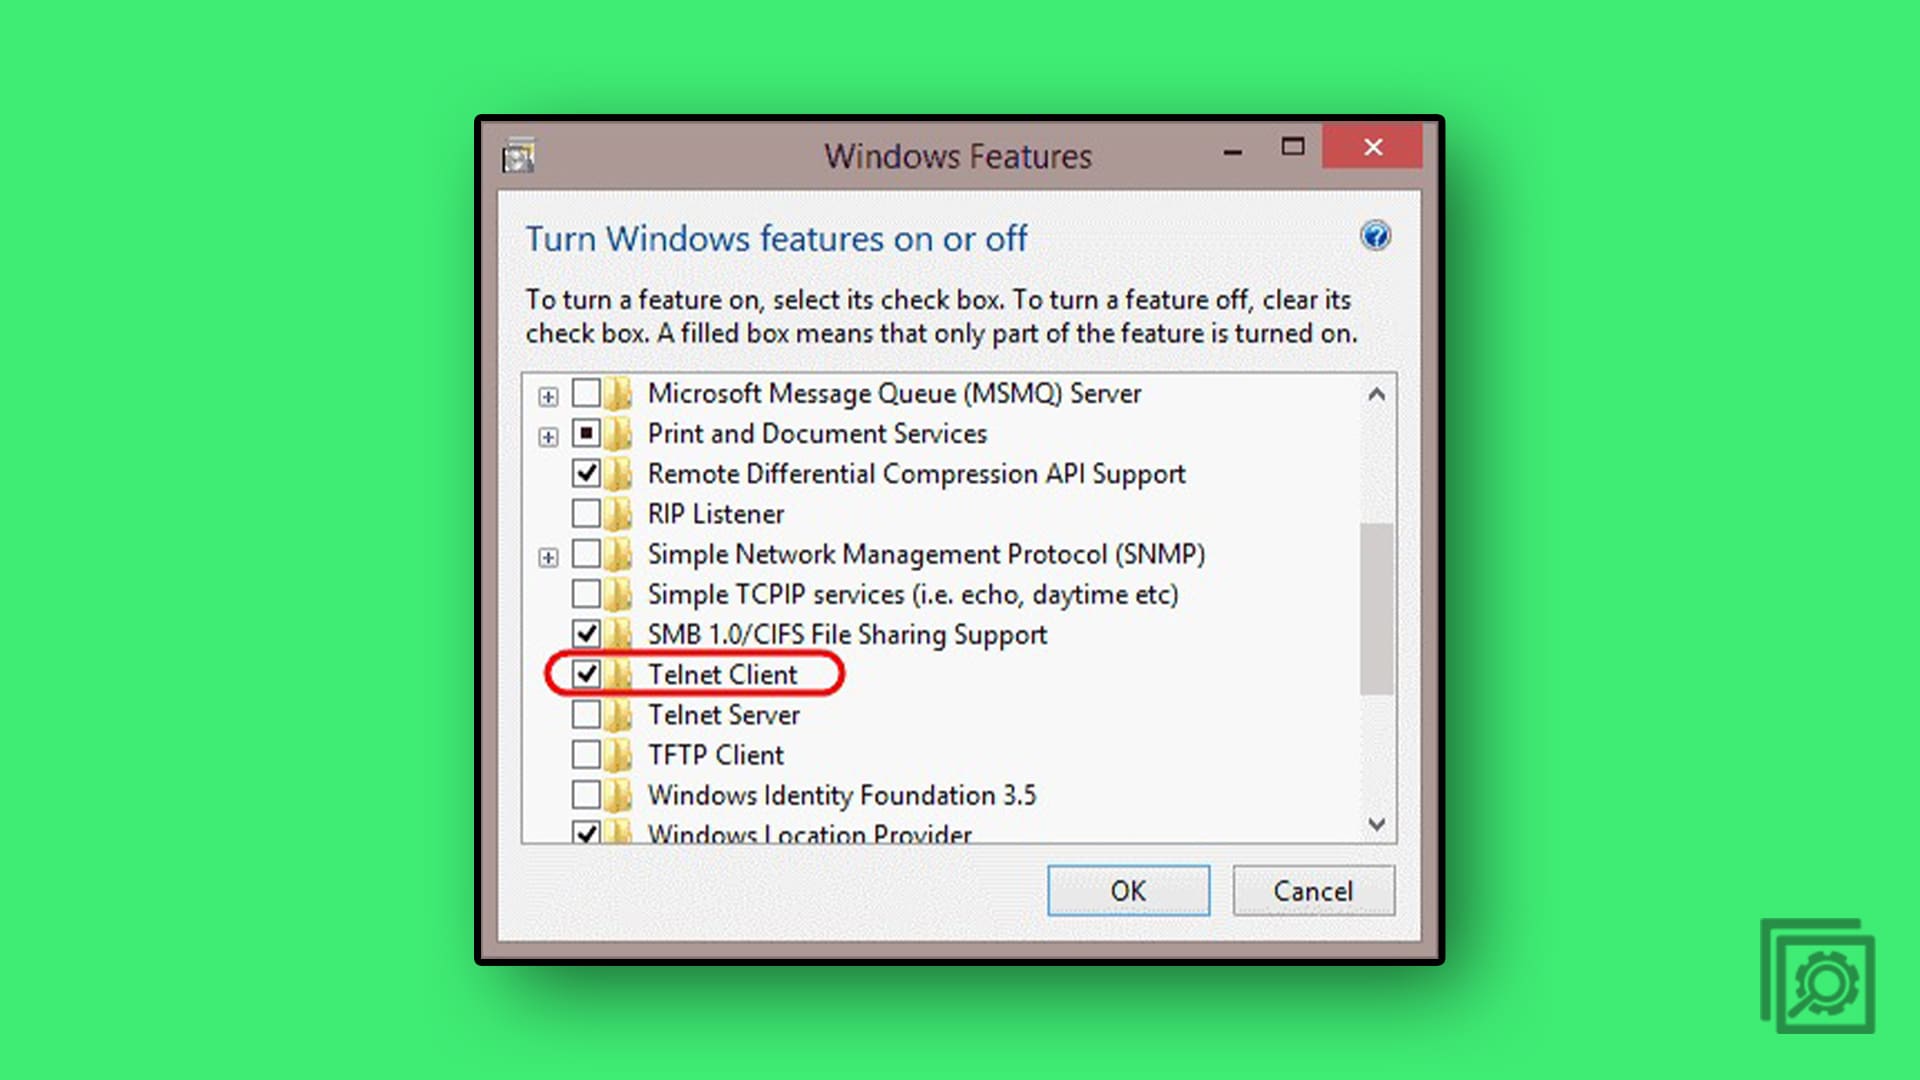
Task: Click the feature list scroll up arrow
Action: pyautogui.click(x=1377, y=394)
